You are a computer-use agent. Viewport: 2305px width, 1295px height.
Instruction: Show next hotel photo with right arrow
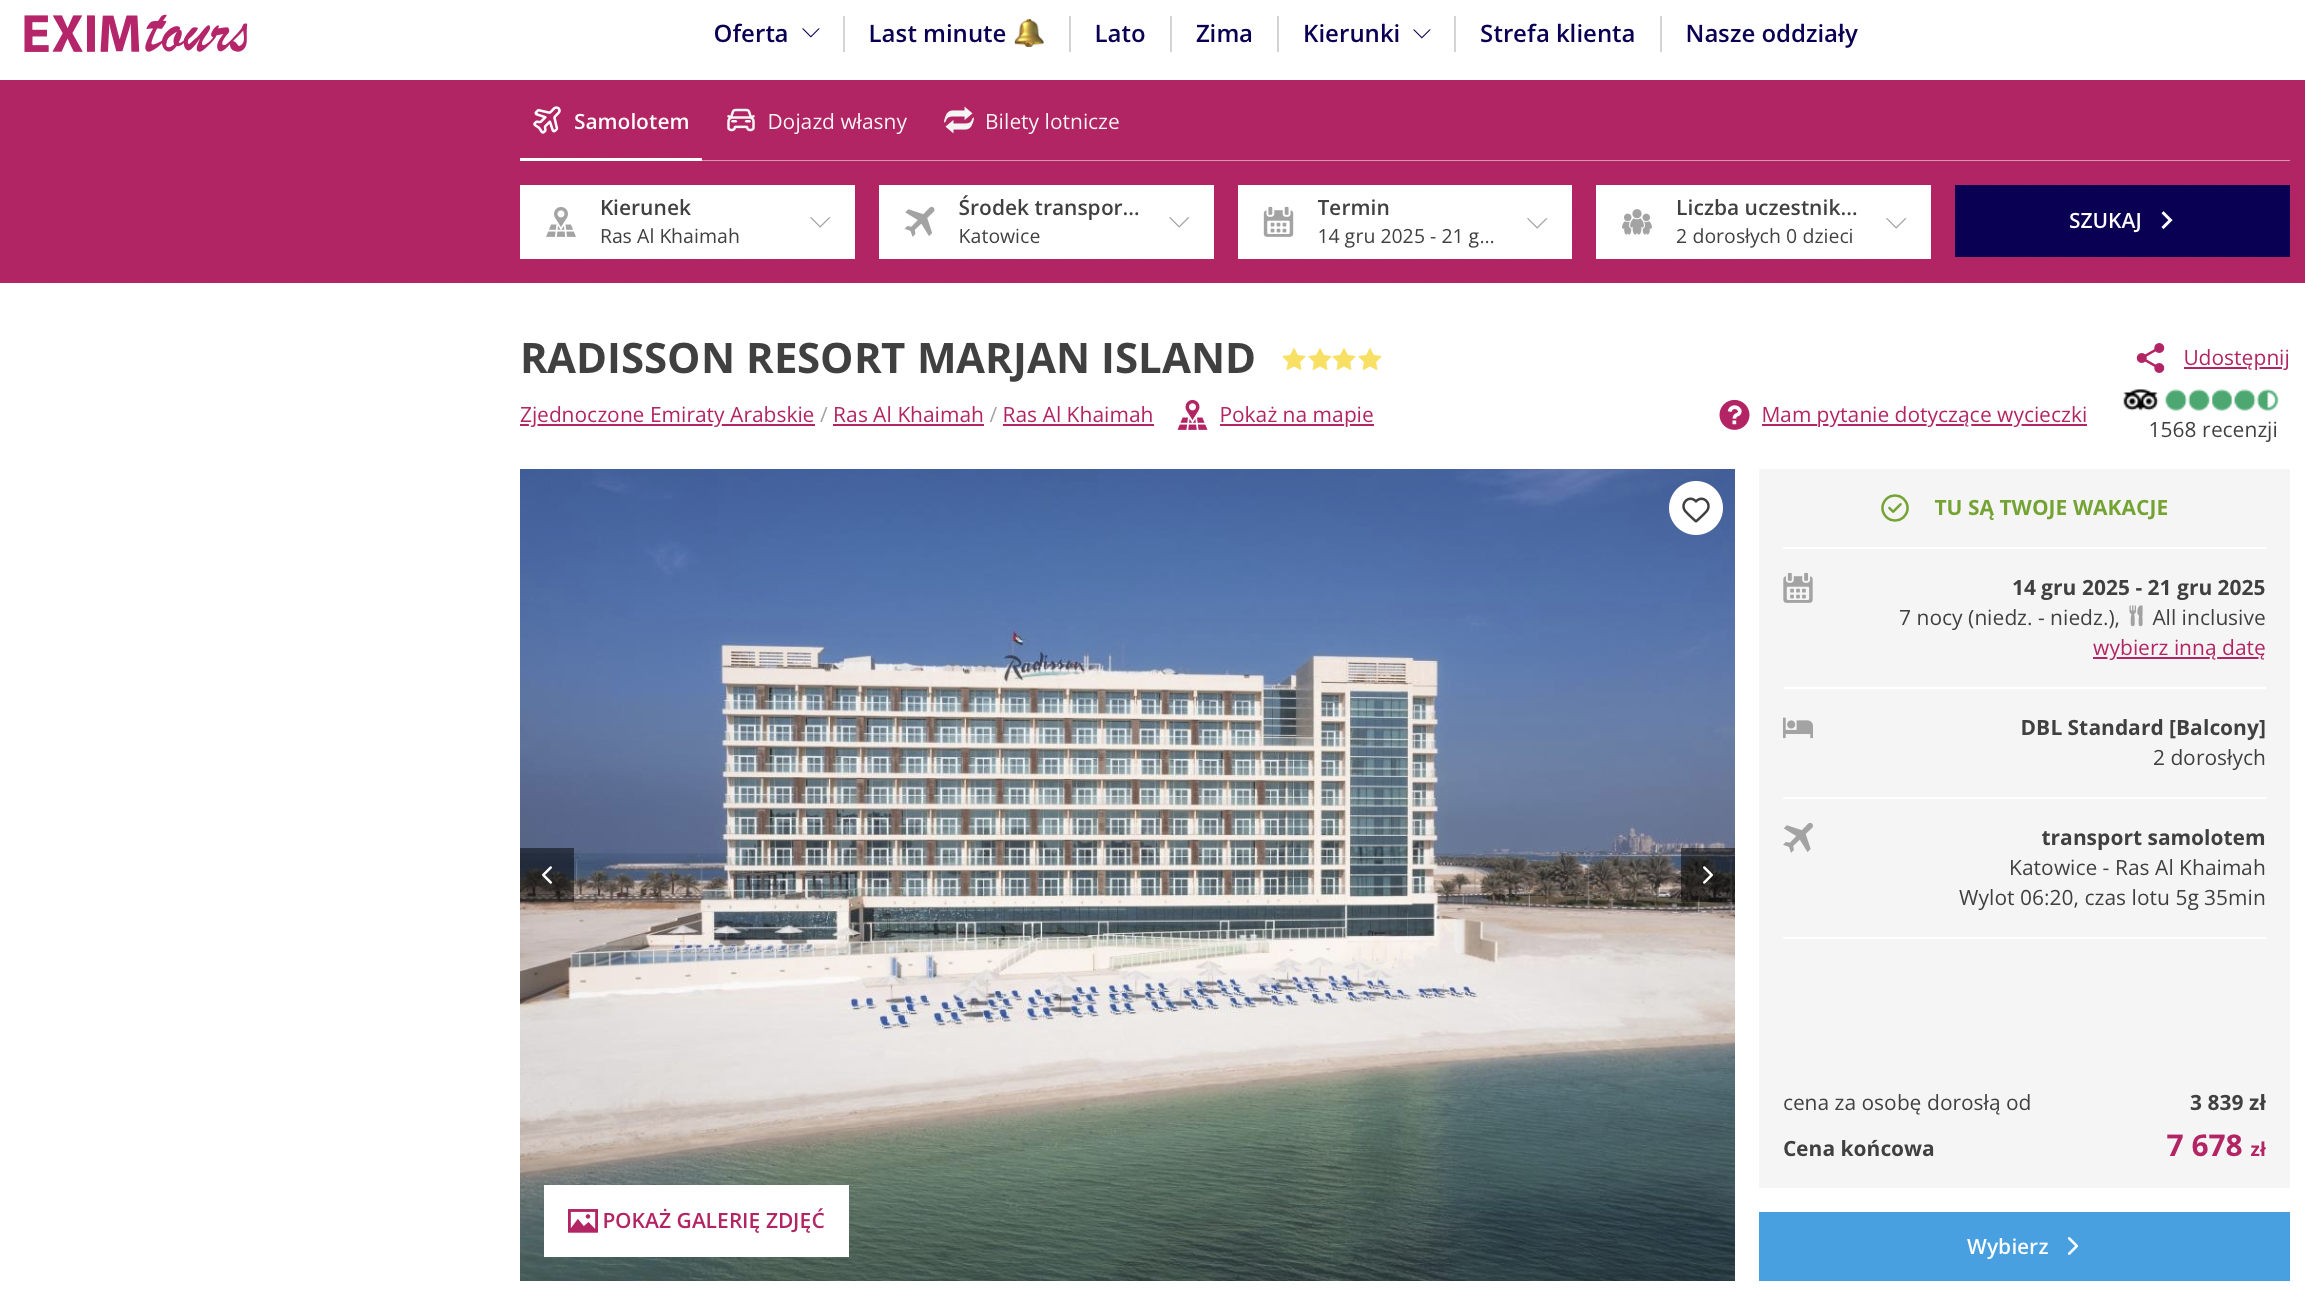pyautogui.click(x=1707, y=875)
